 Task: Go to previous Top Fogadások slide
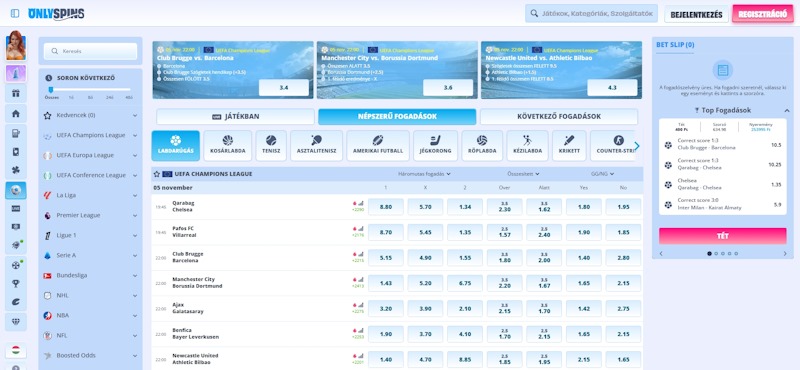[x=661, y=254]
